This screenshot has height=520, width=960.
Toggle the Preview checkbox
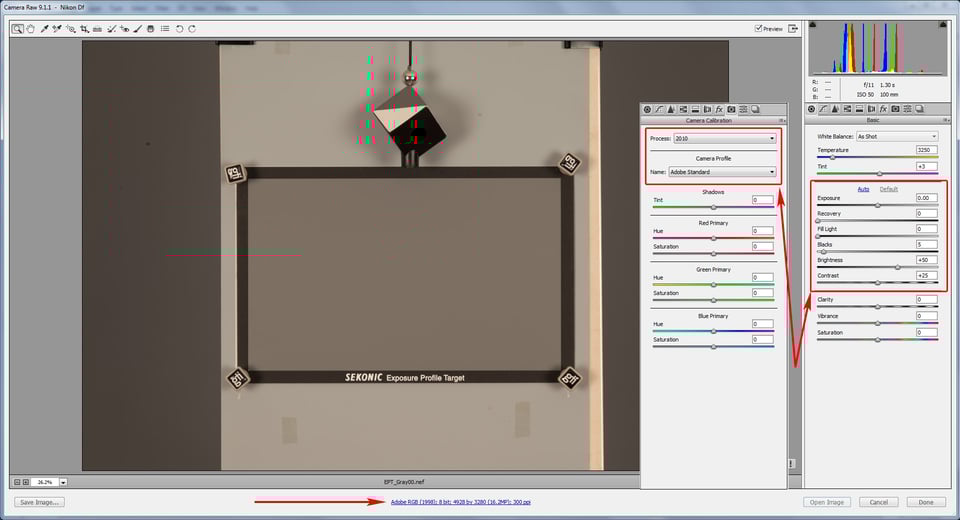(x=759, y=29)
